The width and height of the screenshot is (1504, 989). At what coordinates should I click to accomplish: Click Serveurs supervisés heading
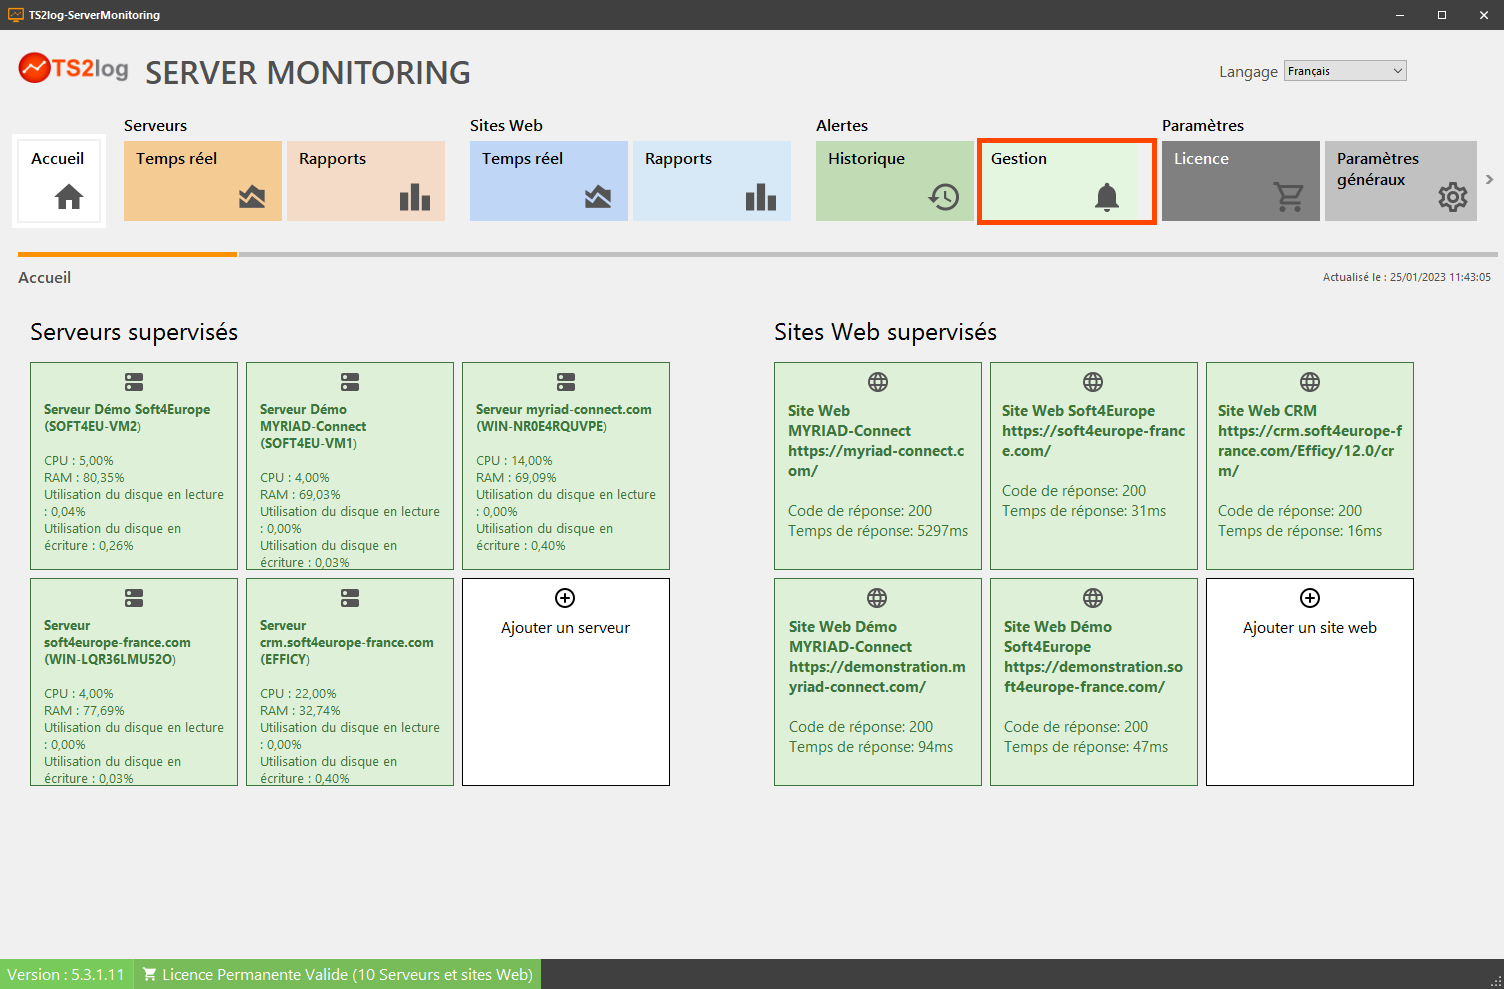coord(134,332)
